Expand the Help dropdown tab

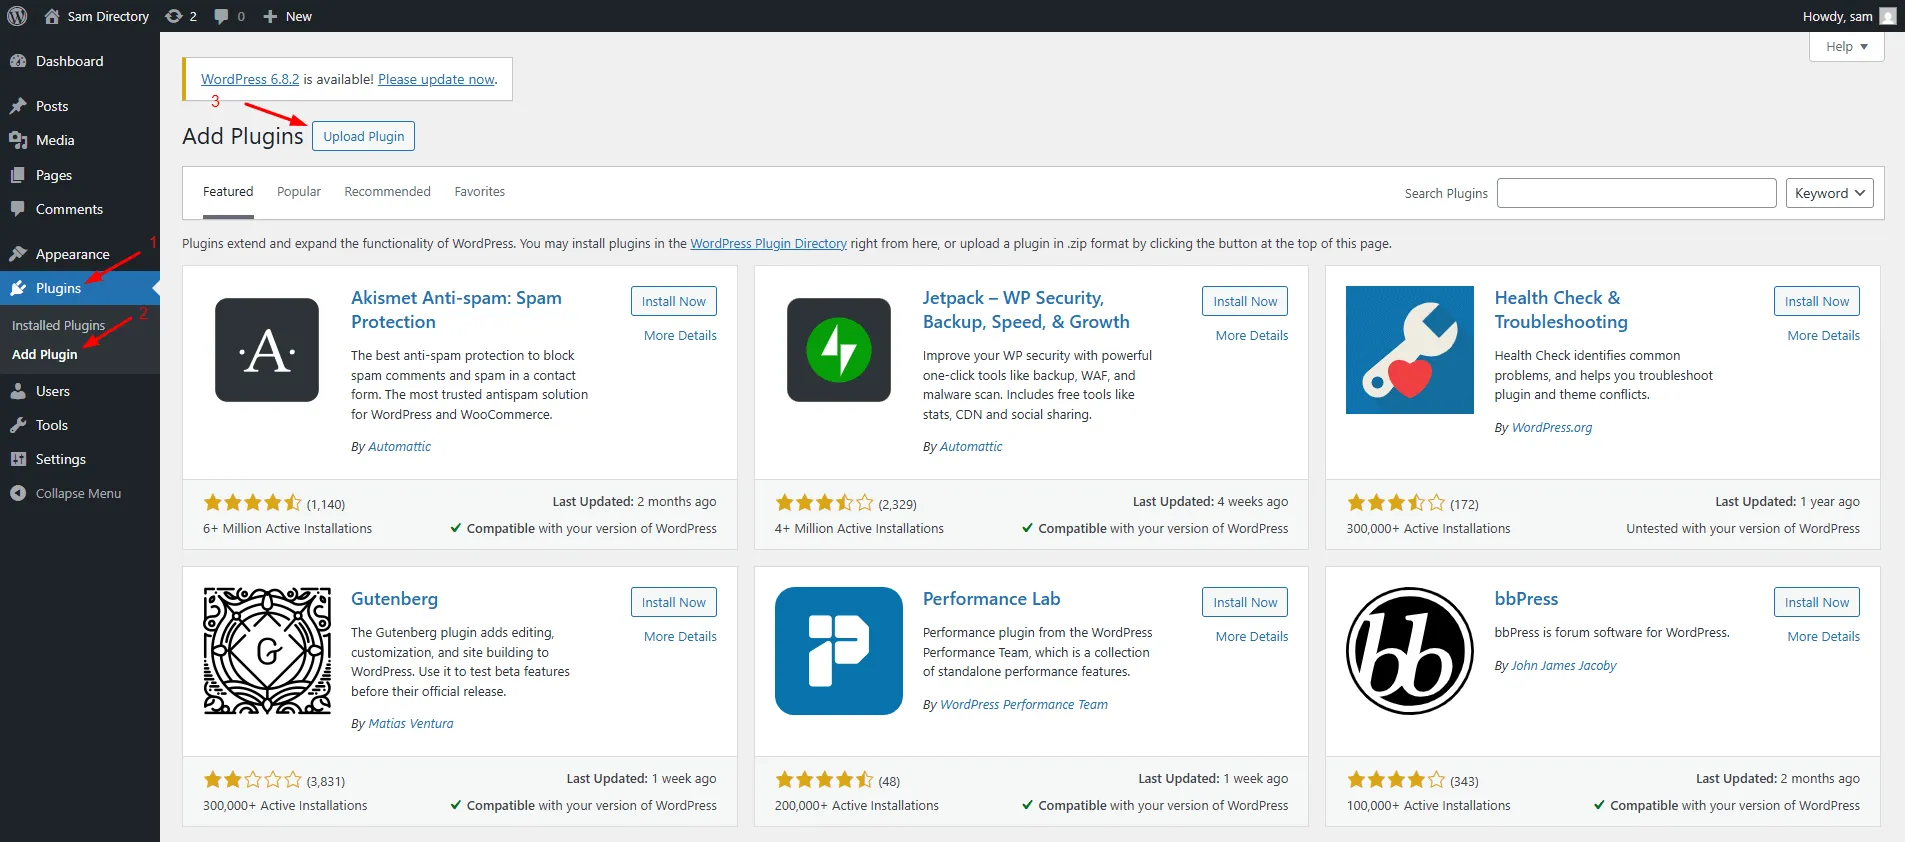coord(1846,46)
